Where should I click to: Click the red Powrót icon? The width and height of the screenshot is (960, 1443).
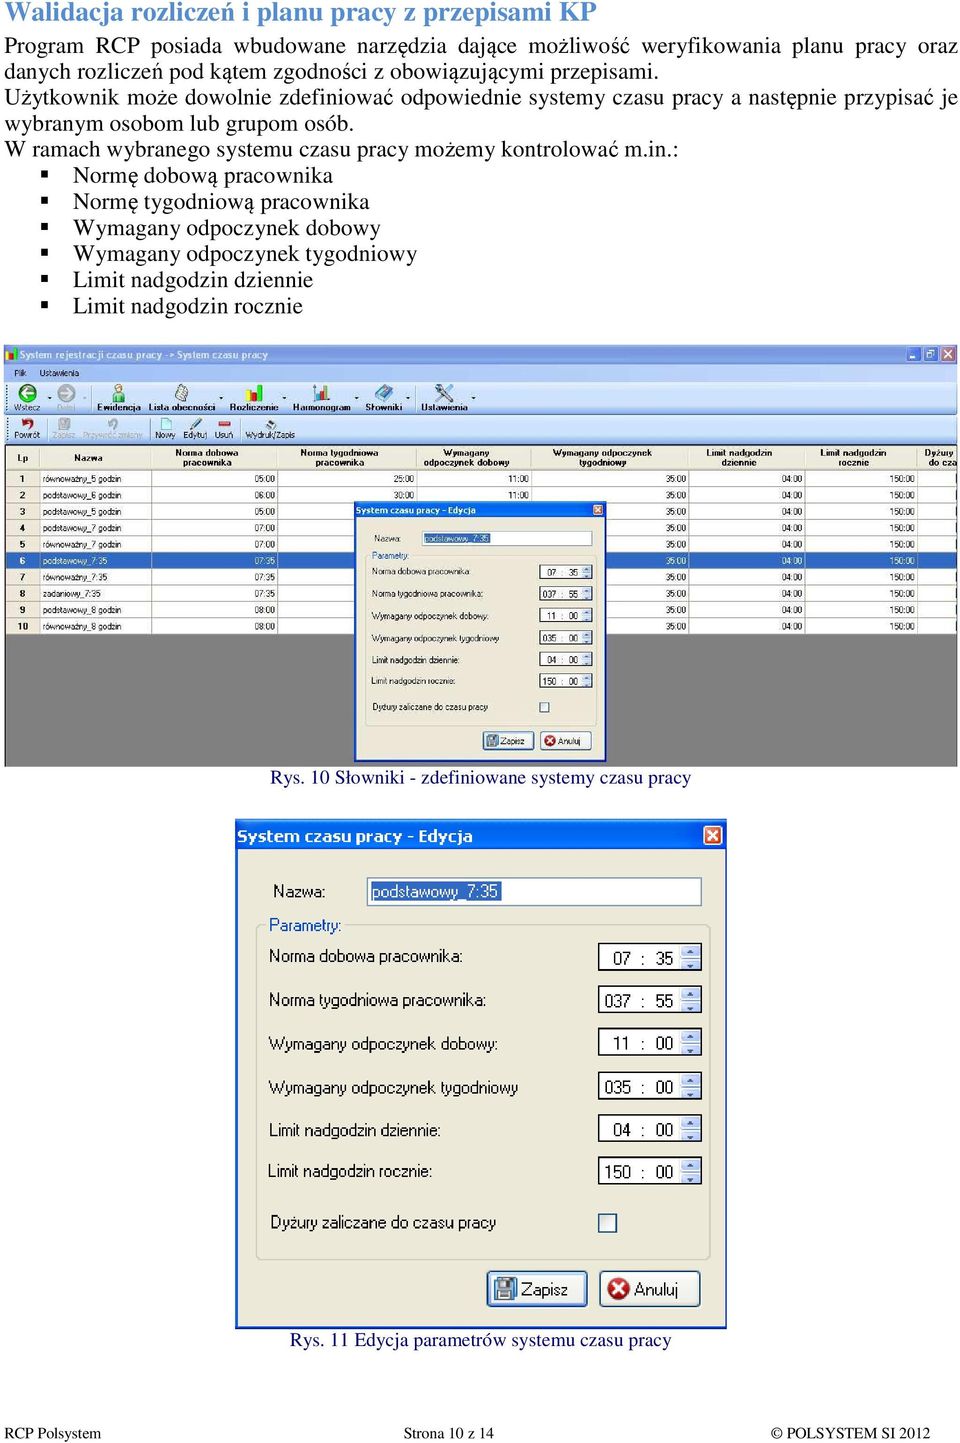pyautogui.click(x=27, y=424)
